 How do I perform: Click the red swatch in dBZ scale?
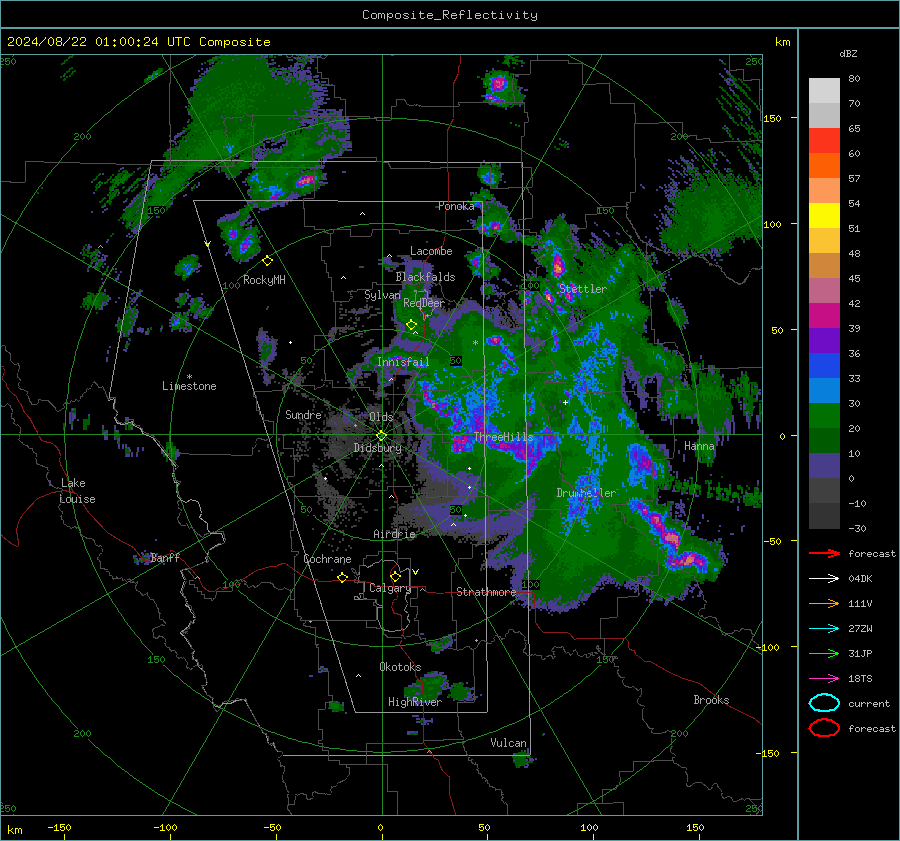(x=824, y=141)
